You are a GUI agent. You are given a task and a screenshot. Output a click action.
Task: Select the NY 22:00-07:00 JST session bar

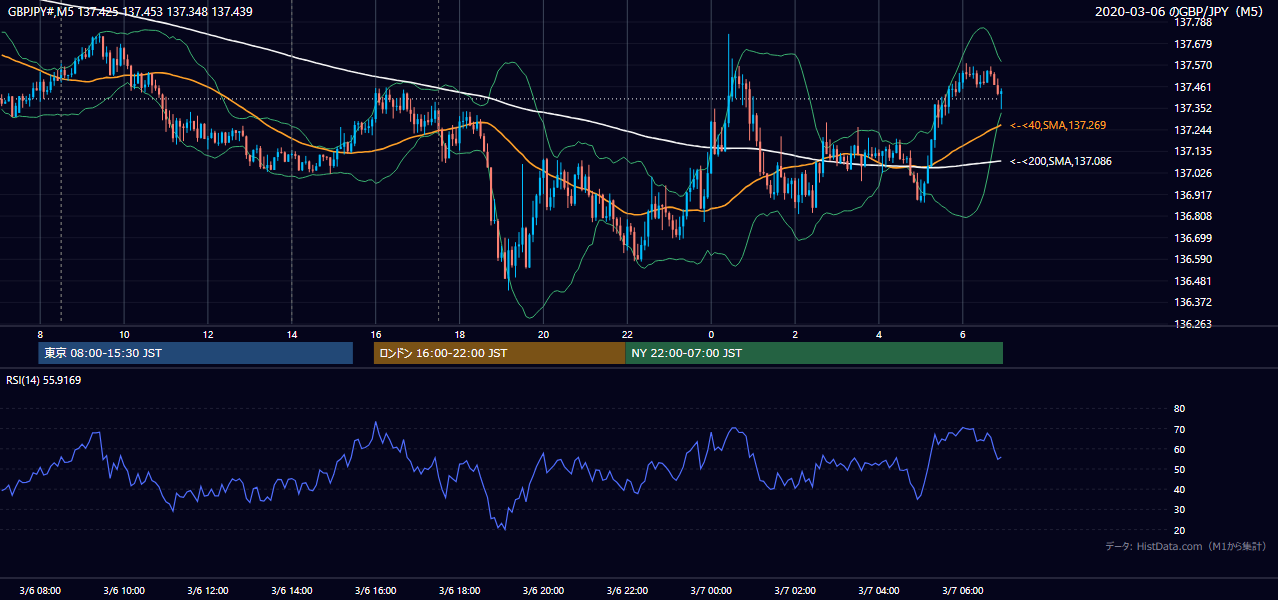pos(814,353)
